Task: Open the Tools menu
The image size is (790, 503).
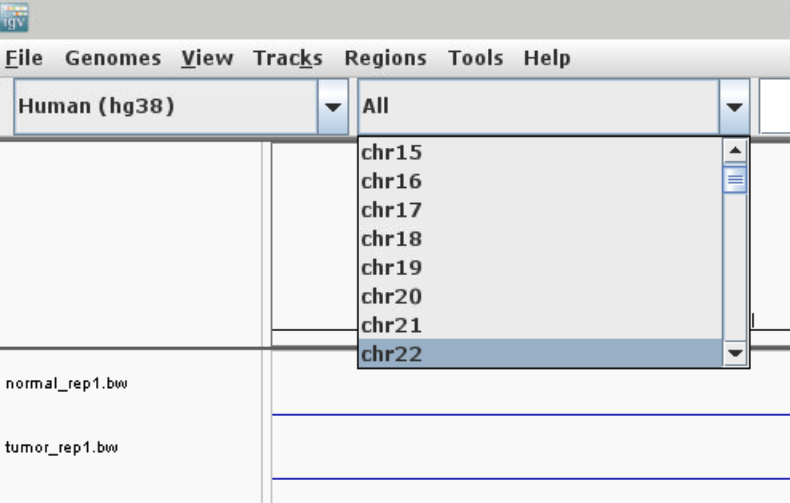Action: tap(475, 58)
